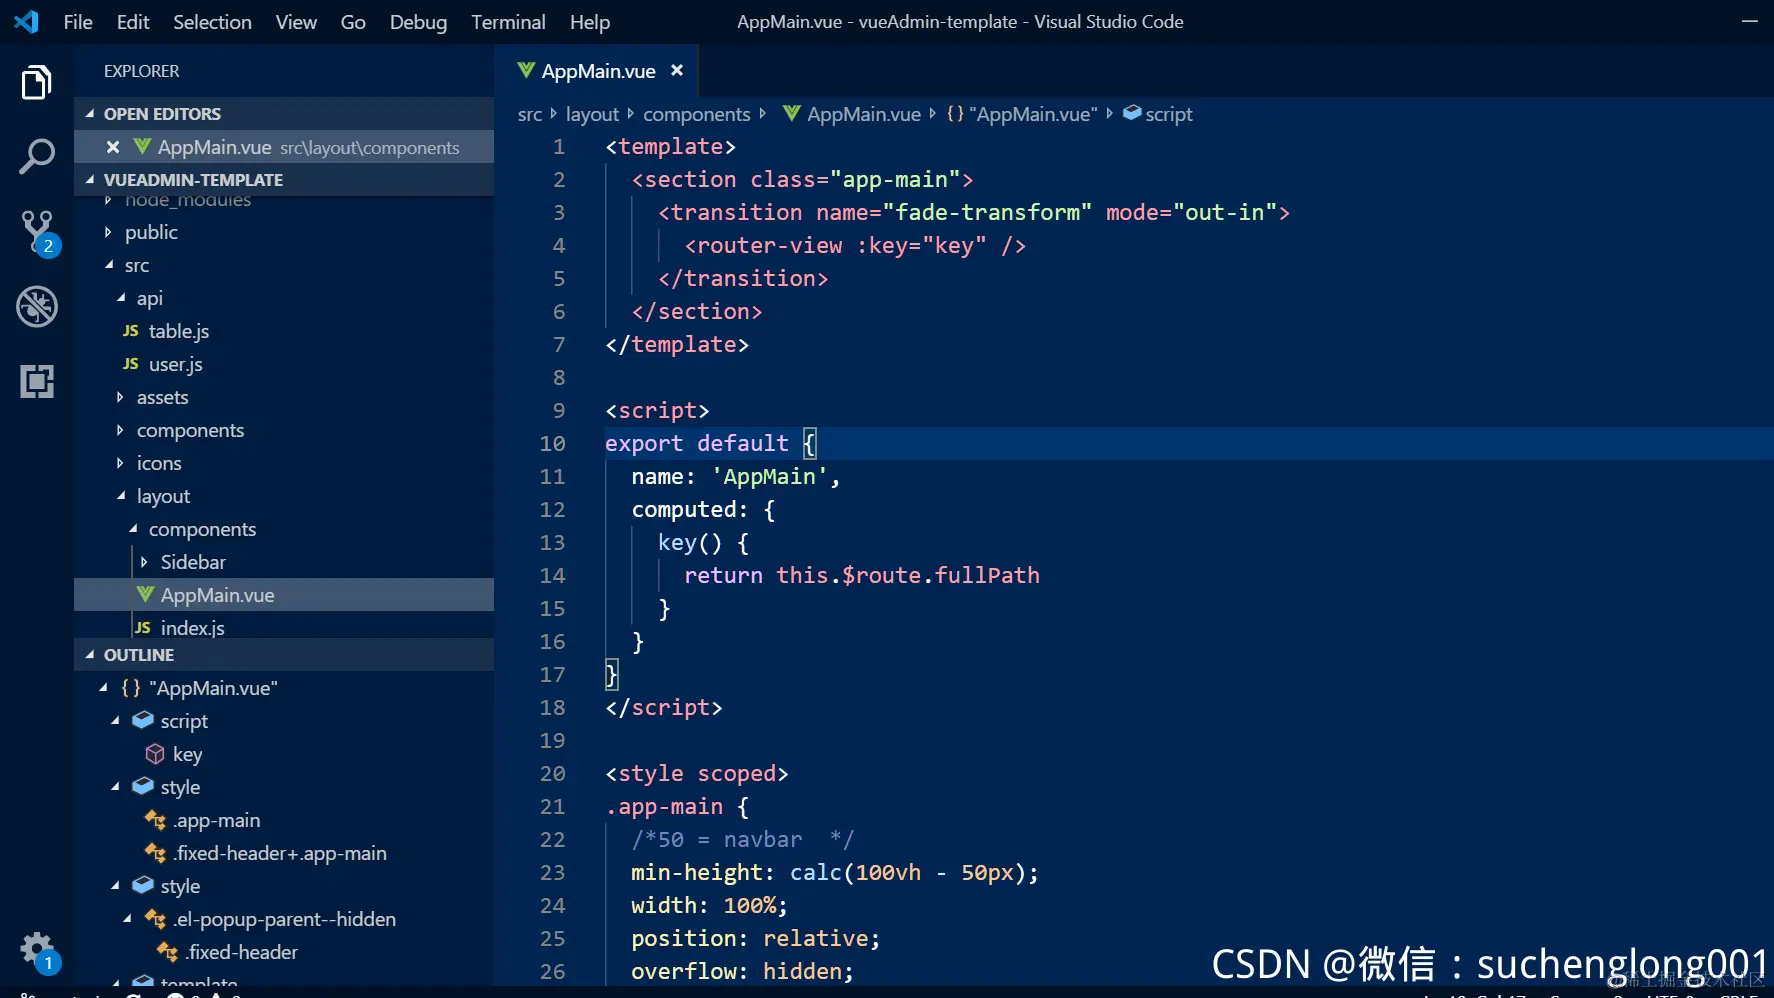Click the components breadcrumb segment
Image resolution: width=1774 pixels, height=998 pixels.
(696, 114)
